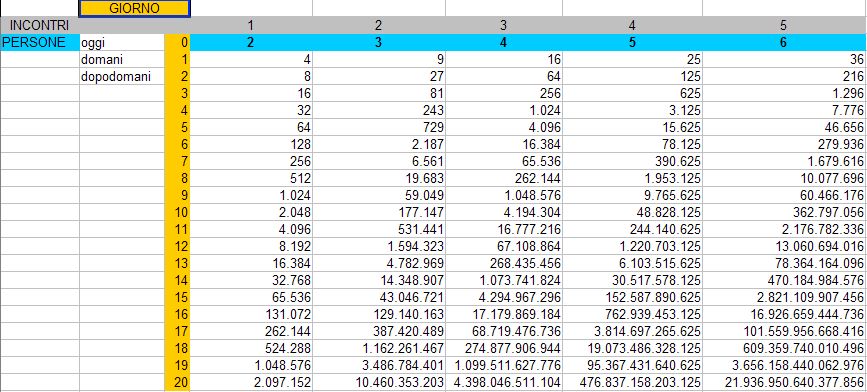The height and width of the screenshot is (392, 867).
Task: Select the cell showing 21.936.950.640.377.856
Action: [784, 382]
